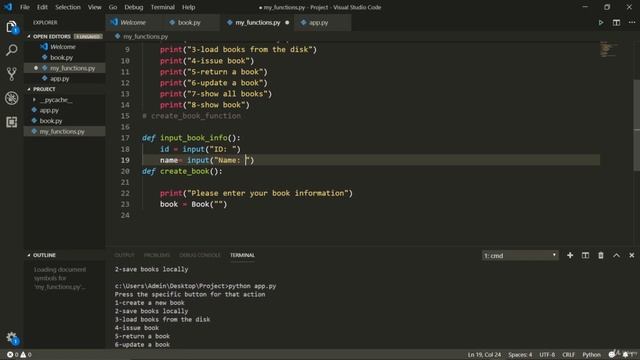Click the warnings count in status bar
The width and height of the screenshot is (640, 360).
[x=26, y=355]
